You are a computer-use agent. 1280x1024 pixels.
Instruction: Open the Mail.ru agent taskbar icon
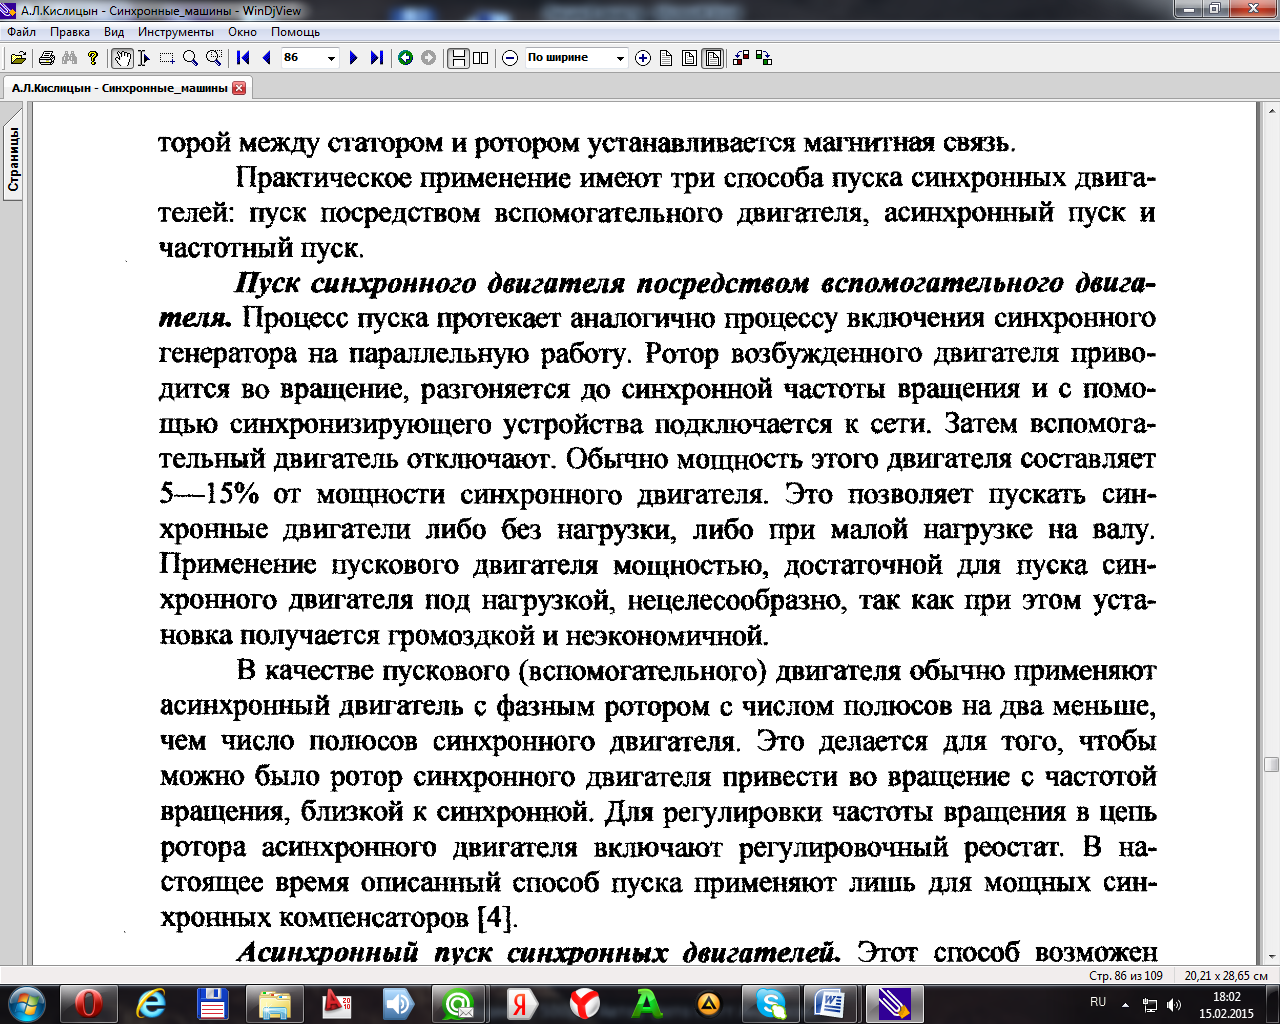pos(460,1003)
